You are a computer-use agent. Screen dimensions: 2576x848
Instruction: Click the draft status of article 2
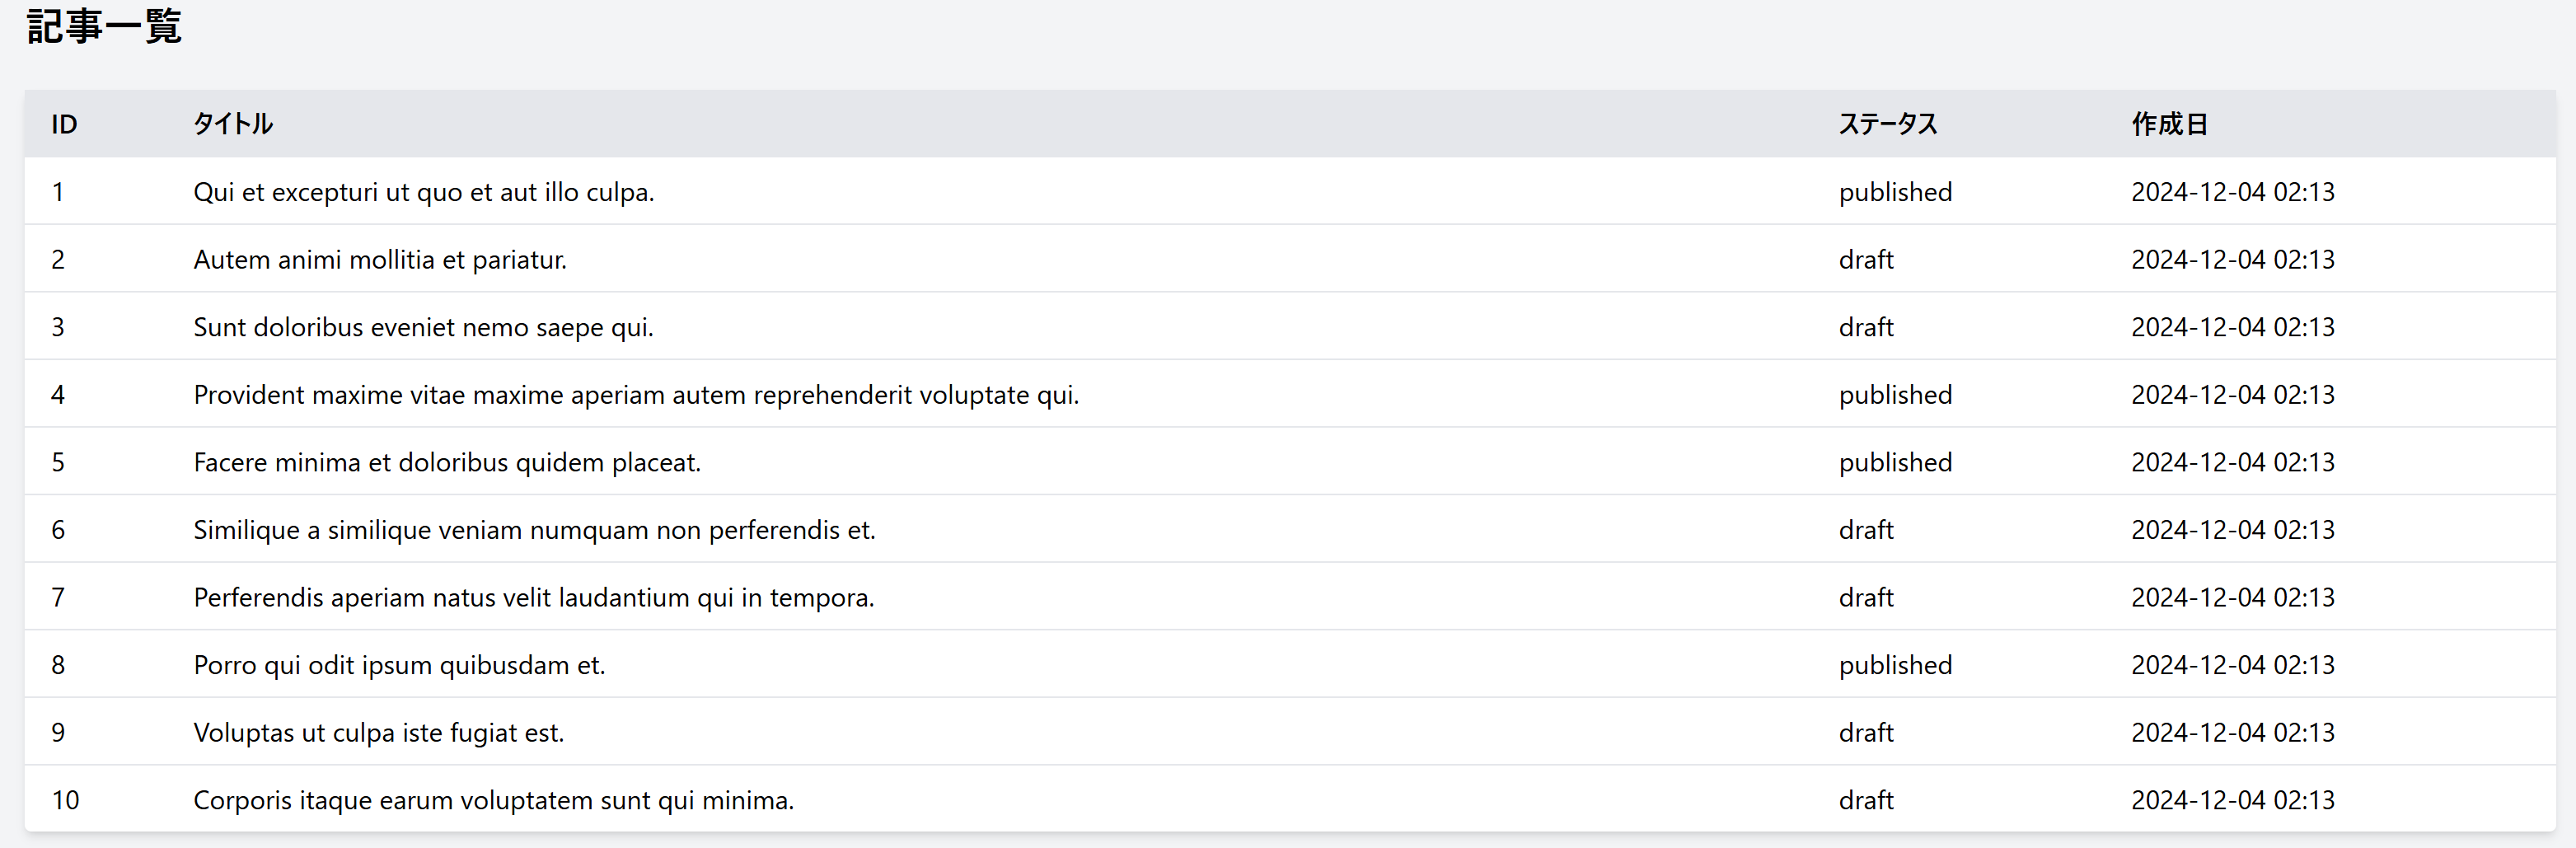pos(1866,260)
